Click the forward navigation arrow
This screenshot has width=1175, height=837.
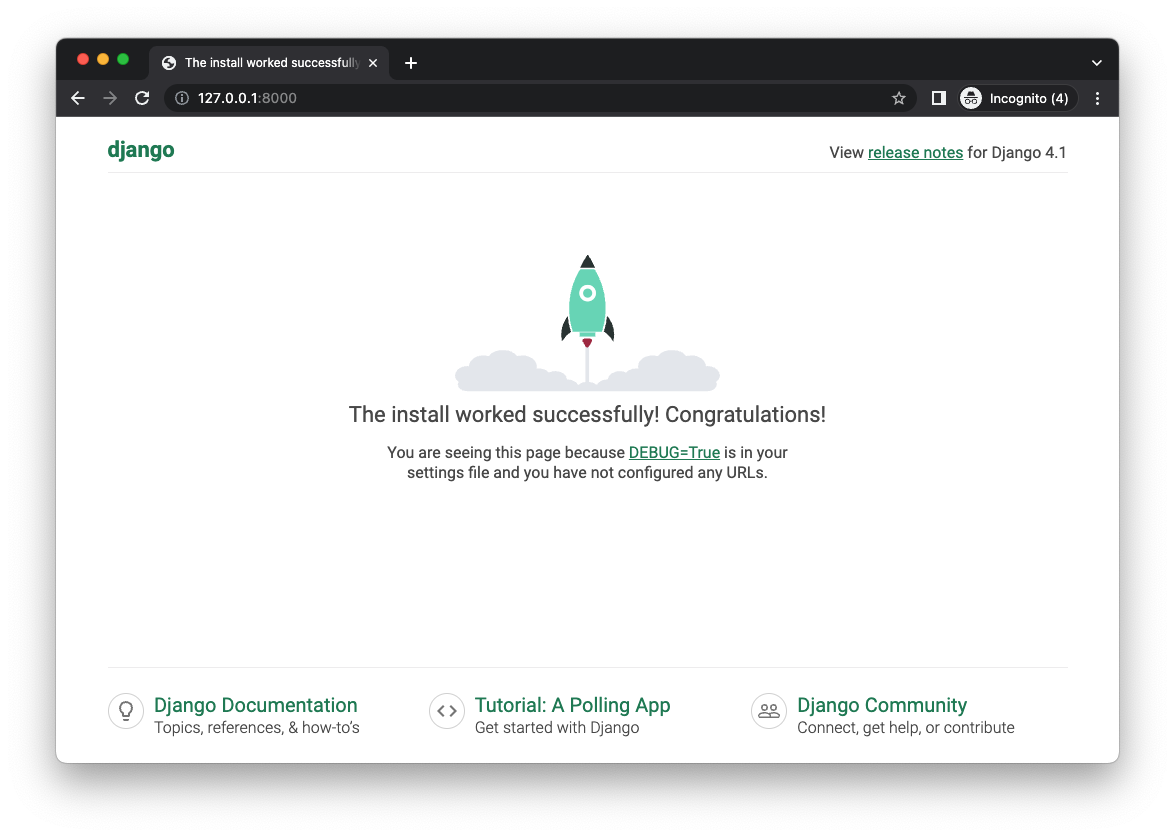(x=110, y=98)
